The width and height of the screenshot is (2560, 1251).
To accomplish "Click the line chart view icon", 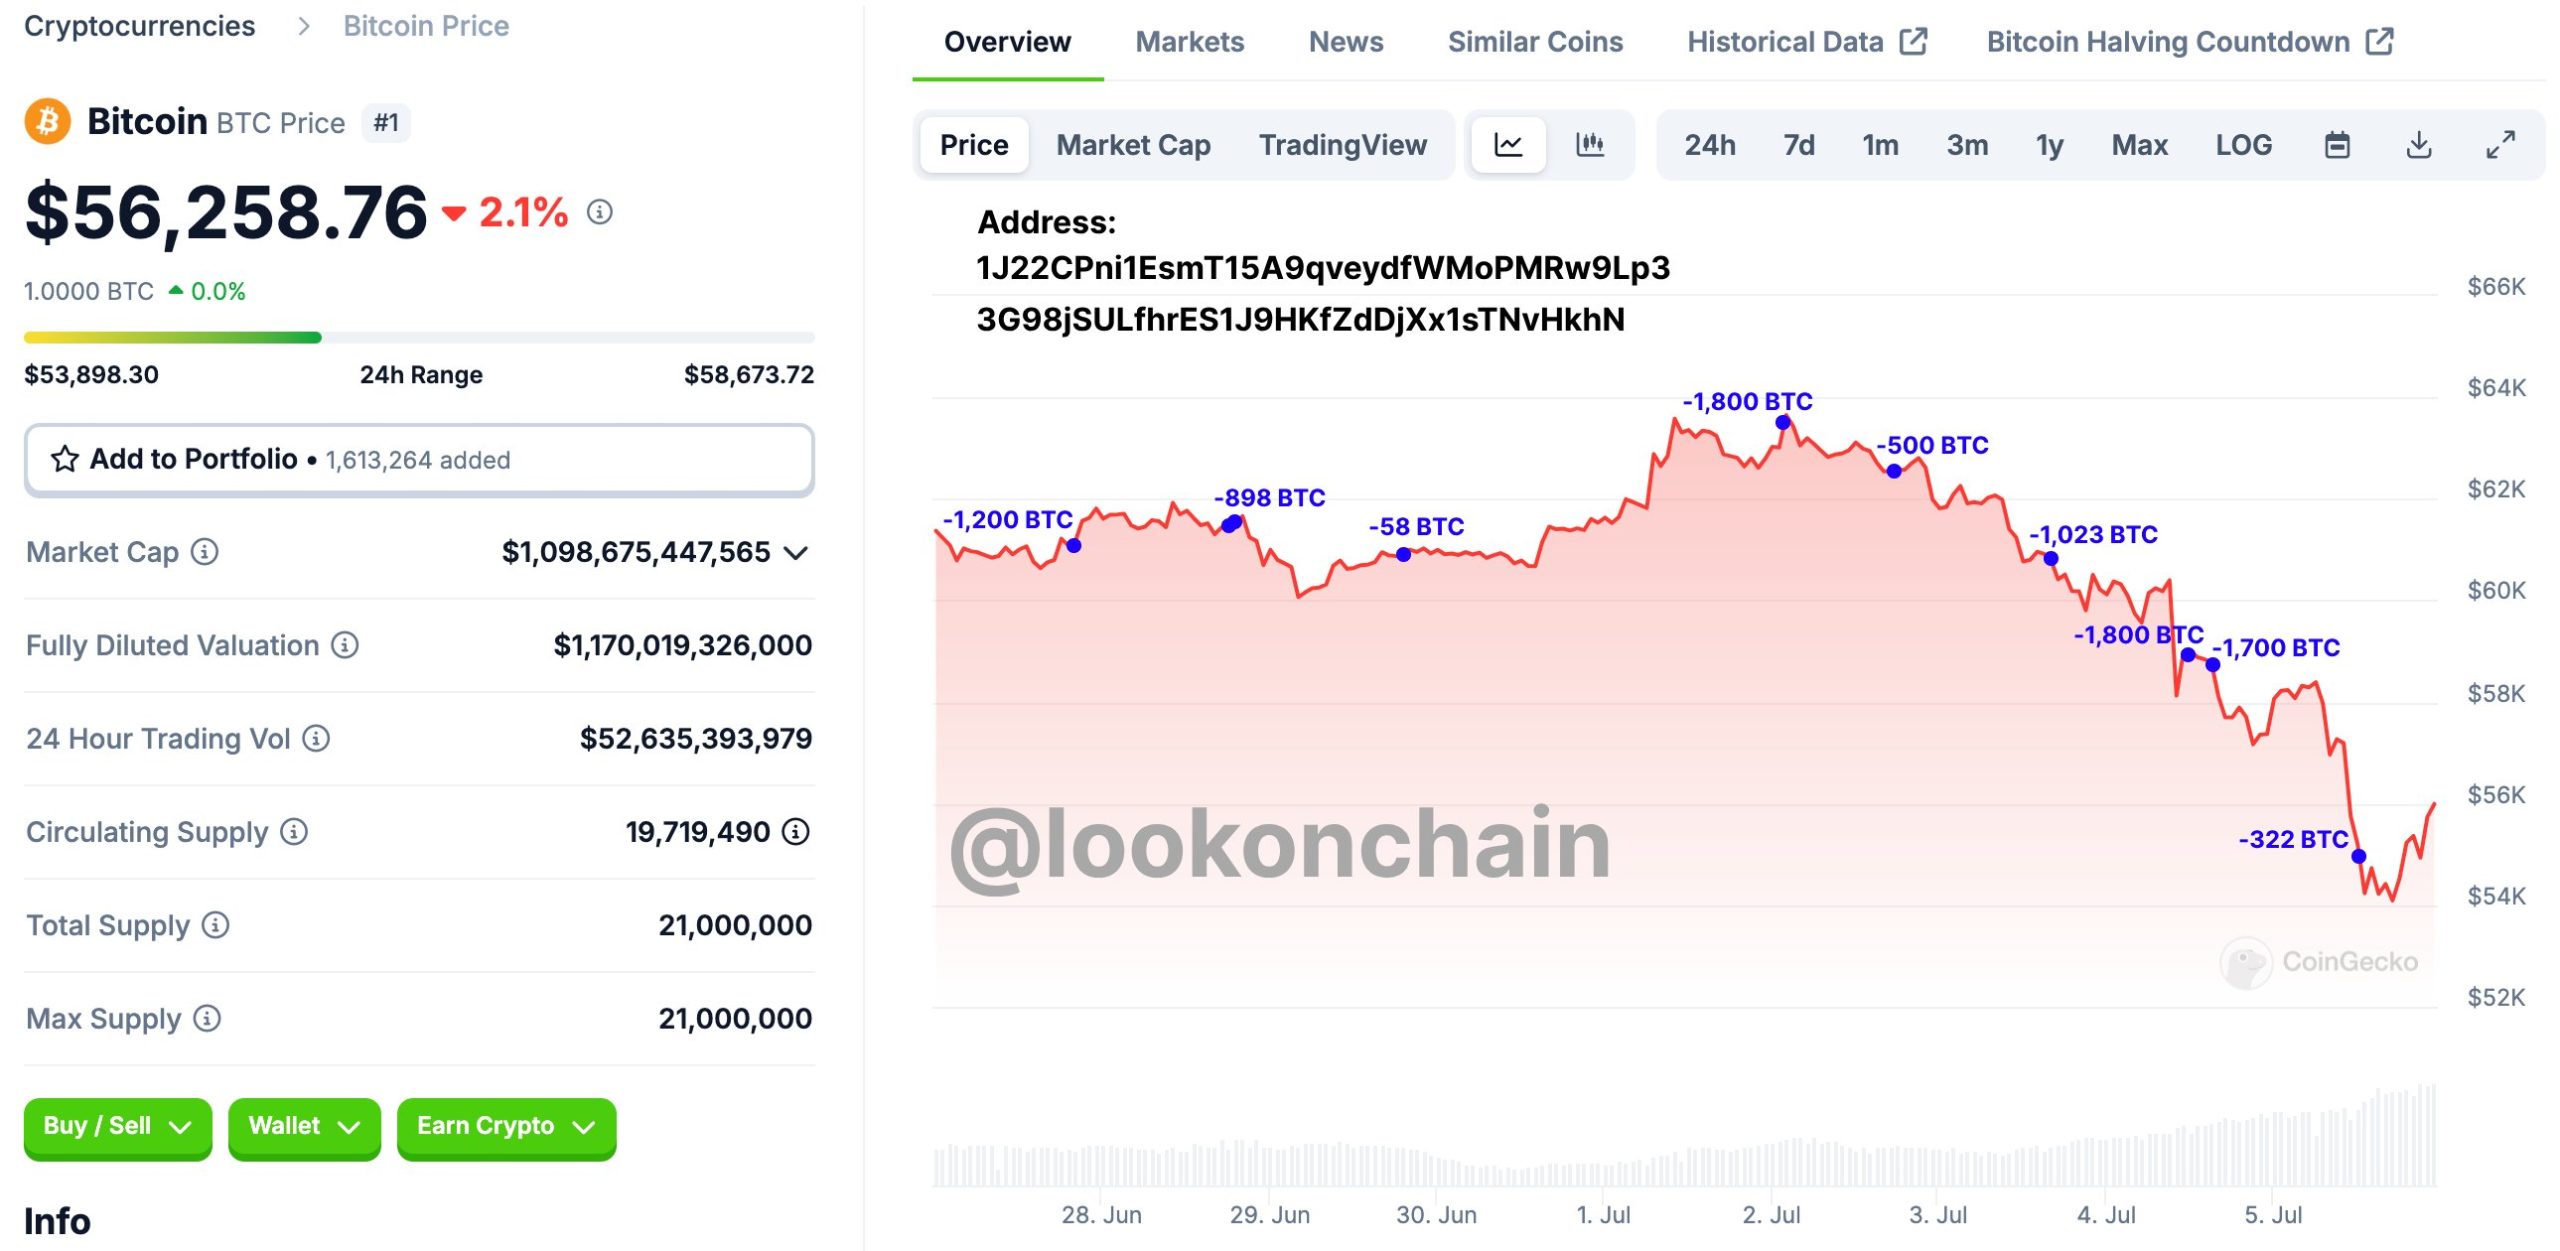I will pyautogui.click(x=1507, y=146).
